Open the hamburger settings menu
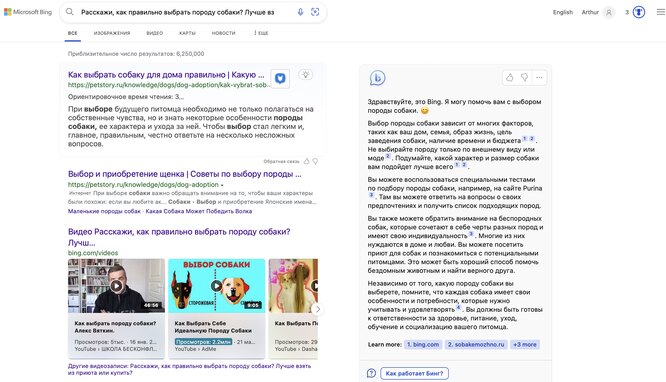This screenshot has height=382, width=666. pos(660,12)
